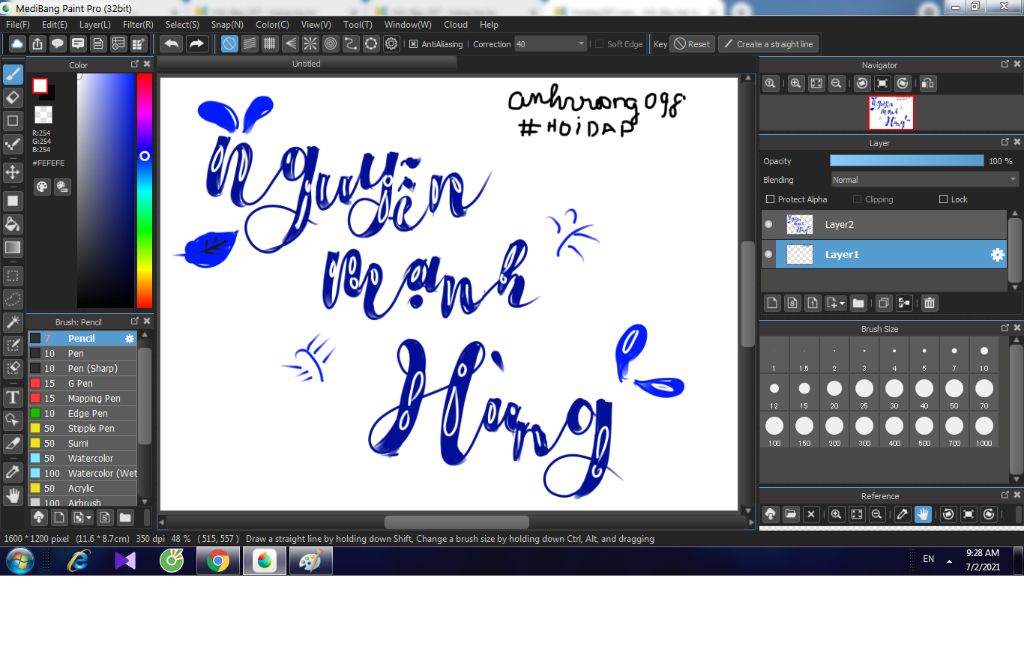Open the cloud save icon in toolbar

(x=17, y=44)
